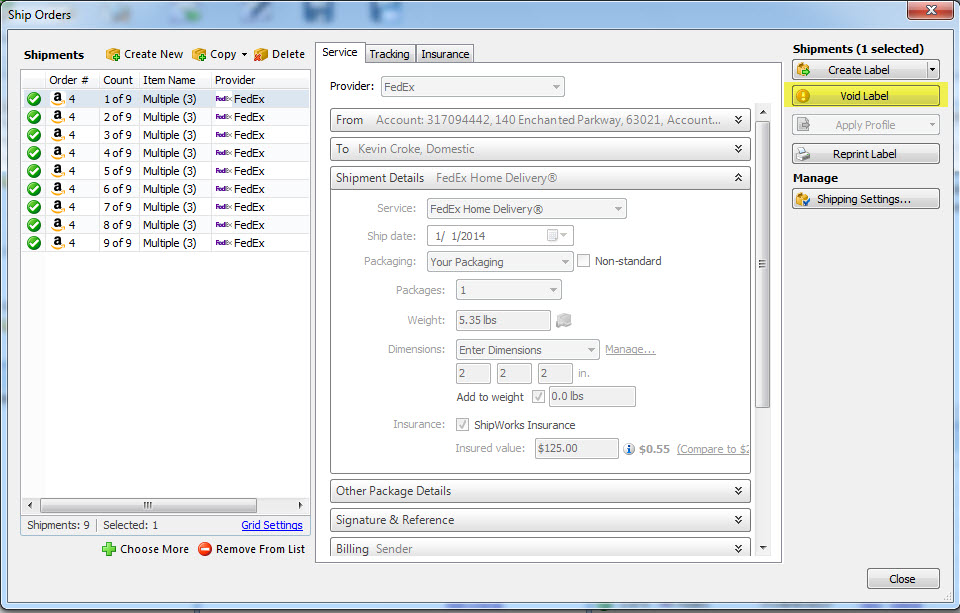Click the Void Label button
960x613 pixels.
coord(866,96)
